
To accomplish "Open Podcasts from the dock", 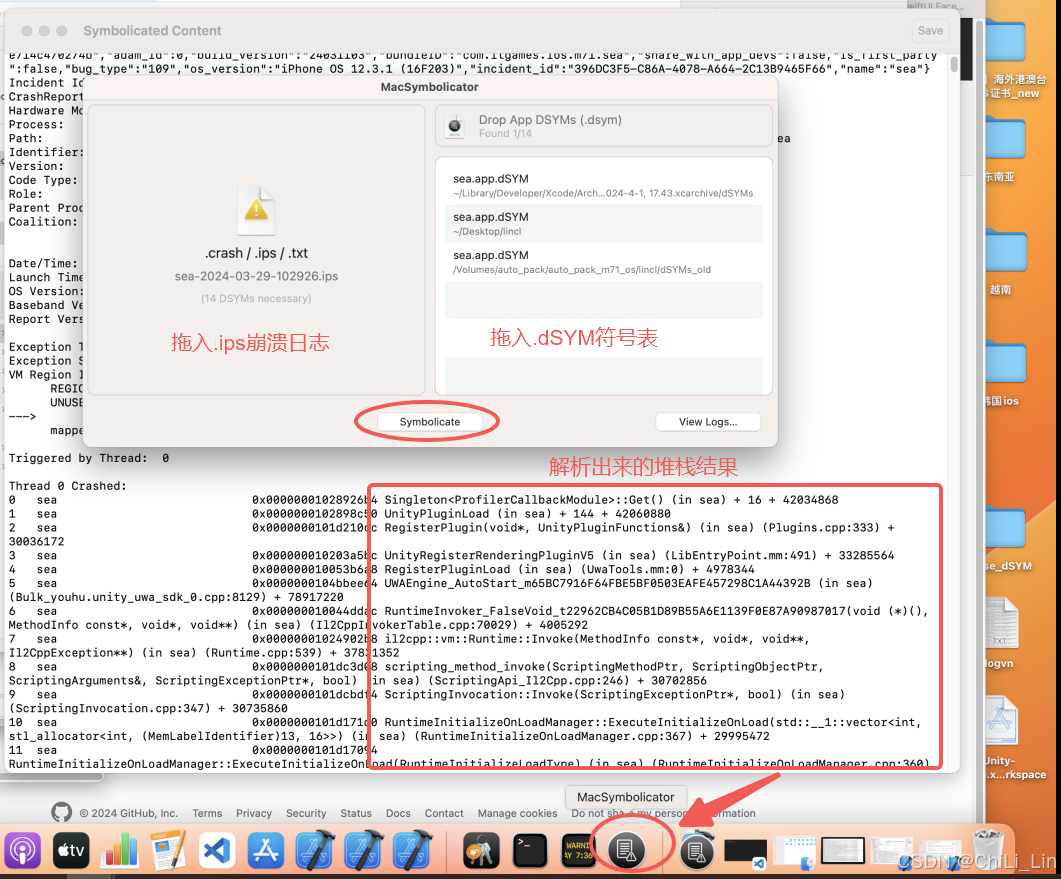I will point(22,850).
